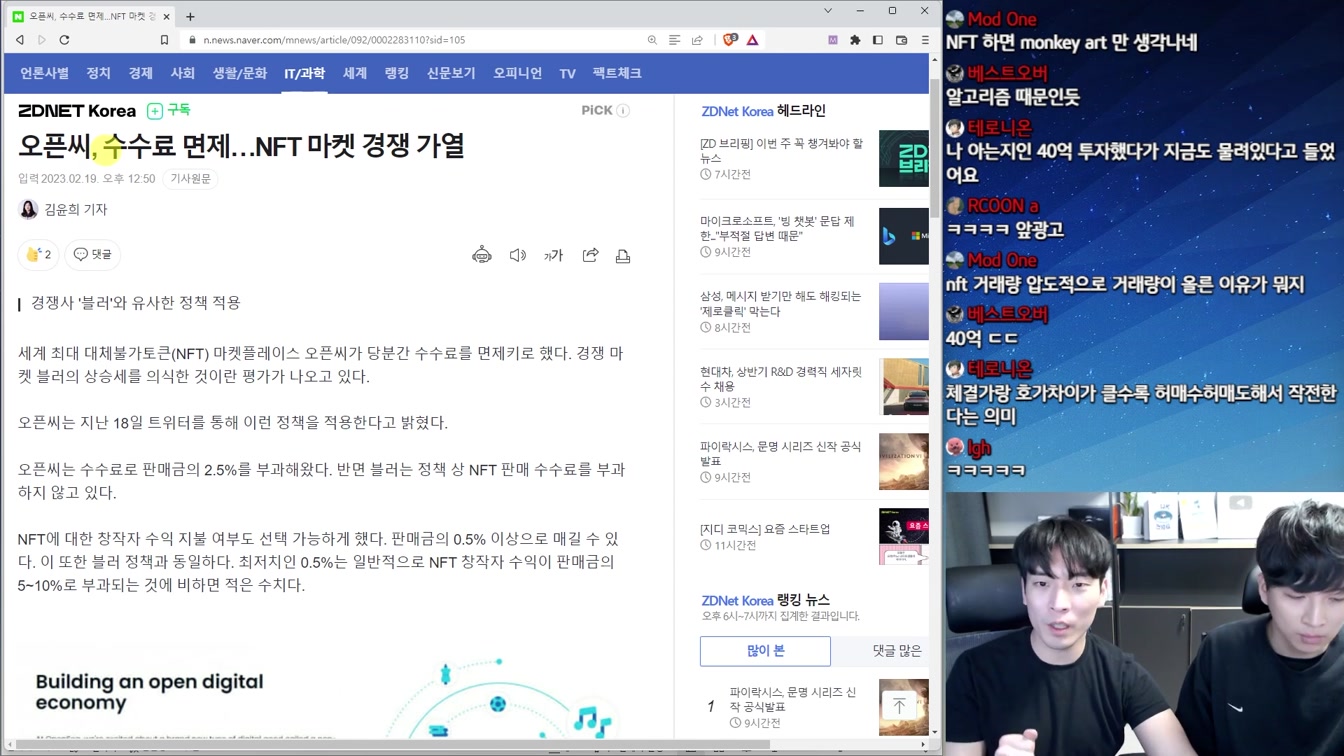The image size is (1344, 756).
Task: Open ZDNet Korea 헤드라인 heading link
Action: 763,111
